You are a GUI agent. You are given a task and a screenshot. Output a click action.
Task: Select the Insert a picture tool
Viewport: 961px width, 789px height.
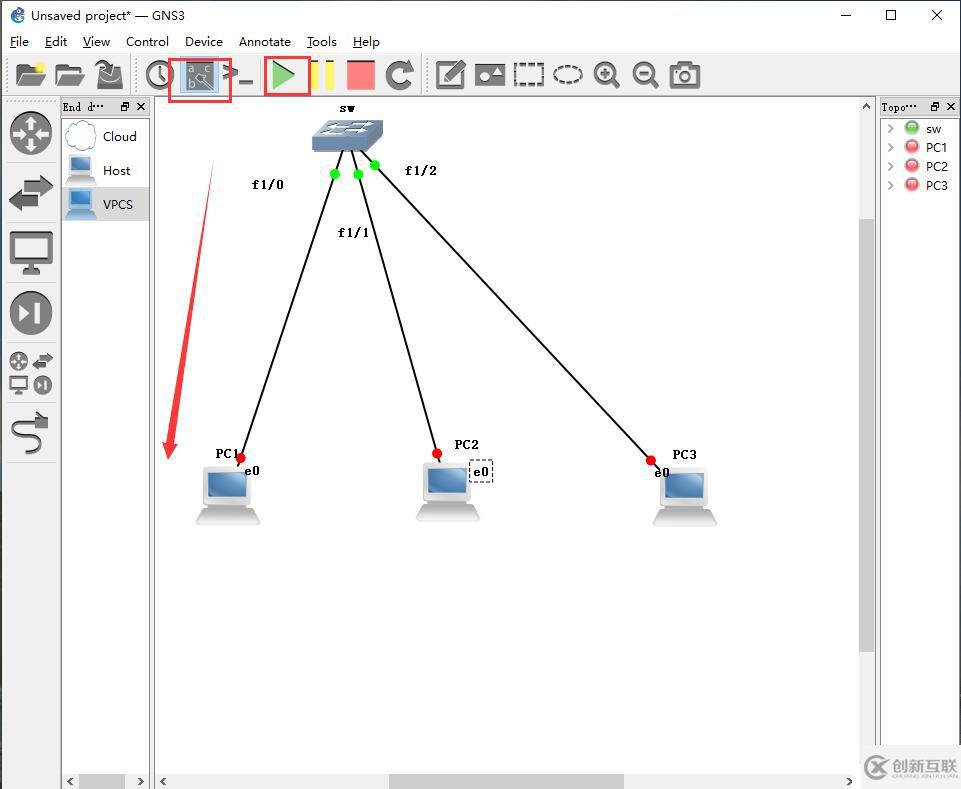point(490,75)
